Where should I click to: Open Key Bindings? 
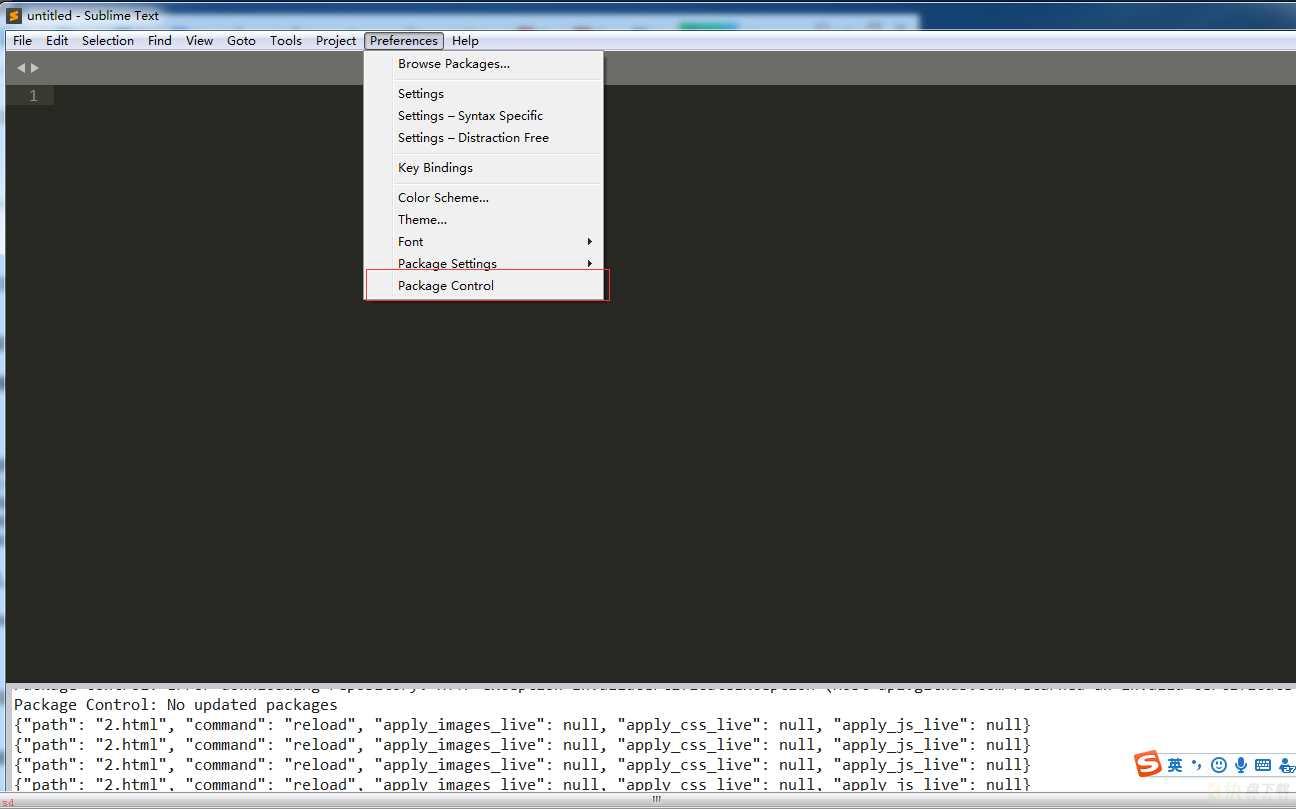pos(484,168)
